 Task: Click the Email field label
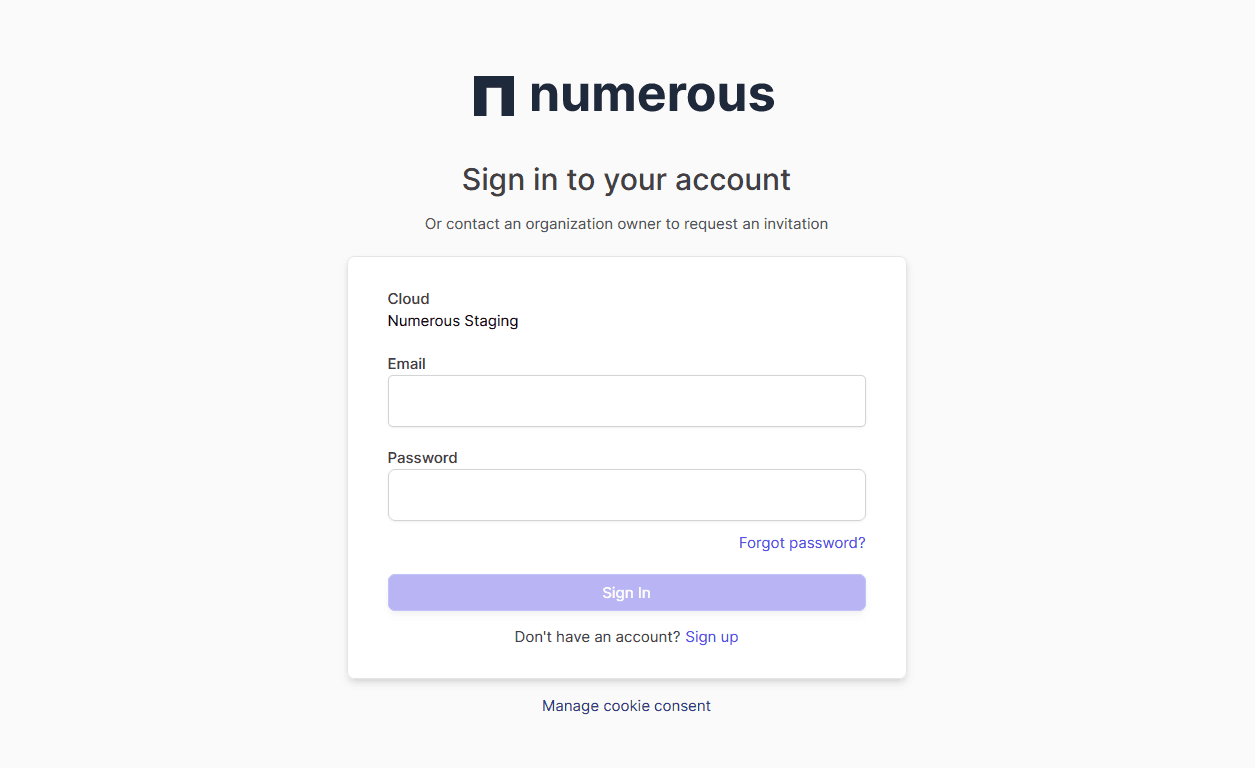pyautogui.click(x=407, y=364)
